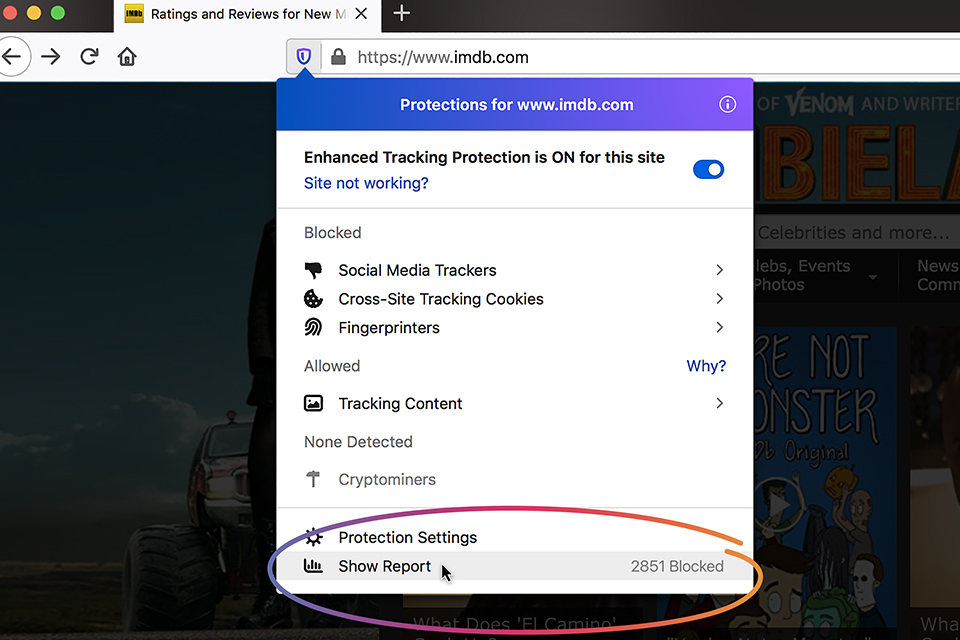Click the info icon in protections header
This screenshot has width=960, height=640.
tap(727, 105)
